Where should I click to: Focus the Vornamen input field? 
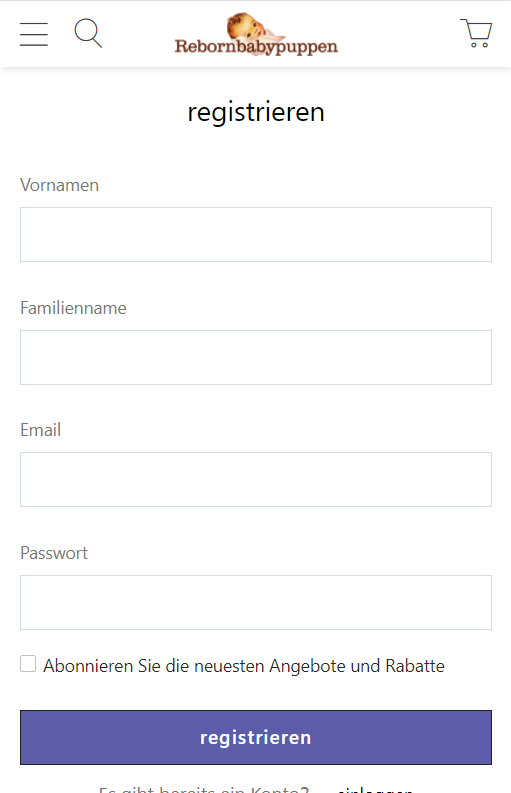(256, 234)
